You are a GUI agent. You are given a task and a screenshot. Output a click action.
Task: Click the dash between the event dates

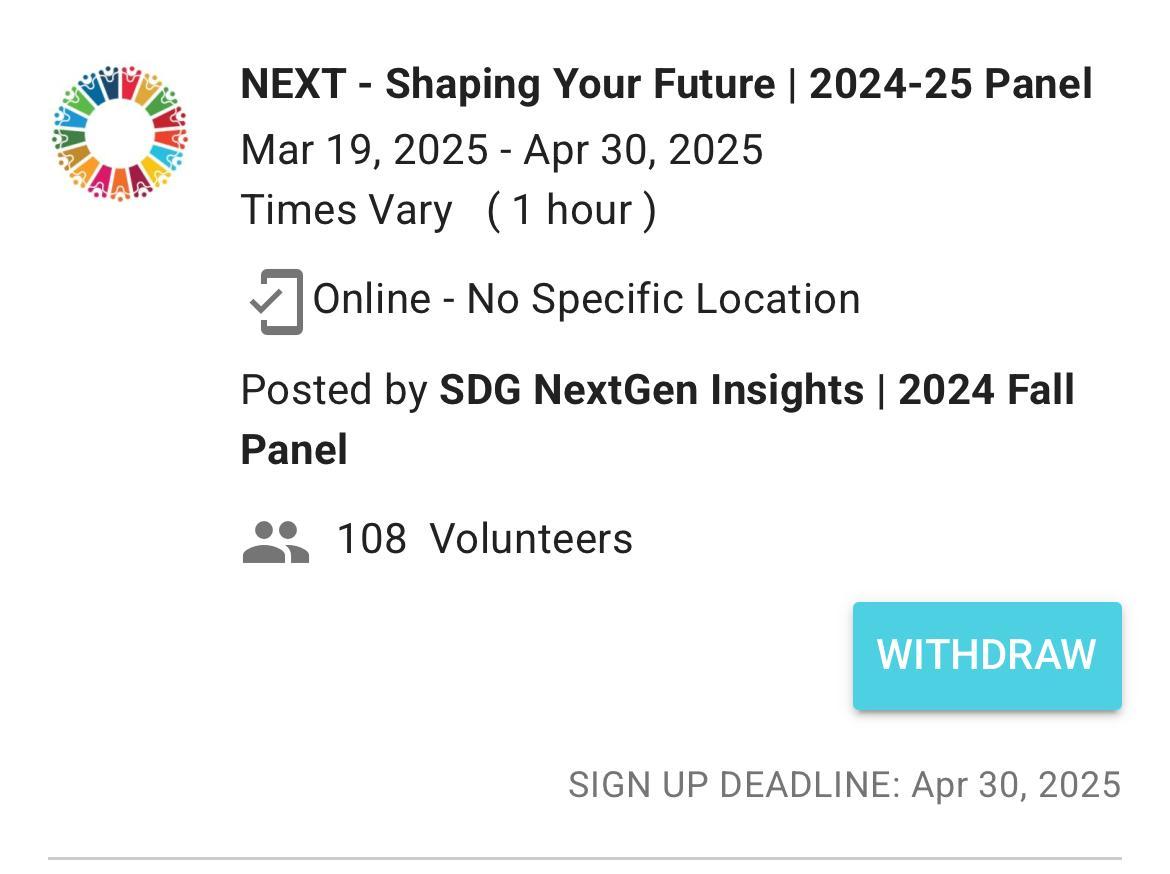coord(506,151)
